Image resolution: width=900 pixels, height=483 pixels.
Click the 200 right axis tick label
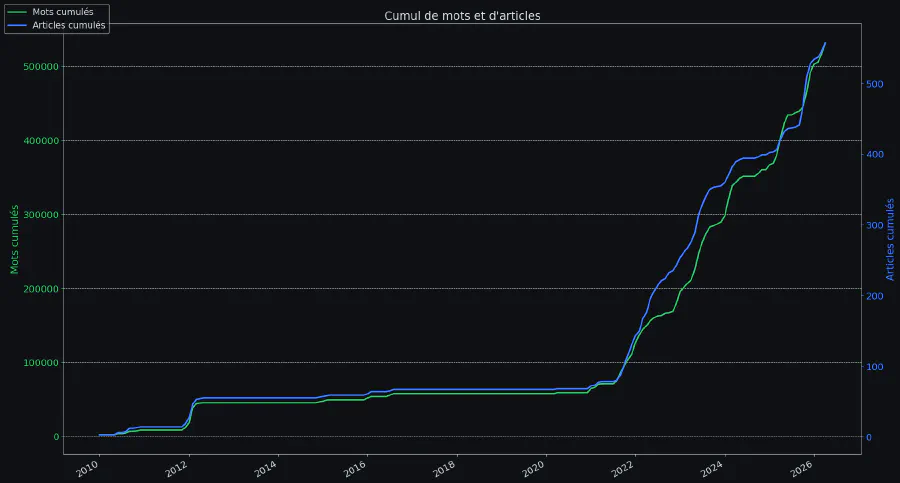click(875, 296)
